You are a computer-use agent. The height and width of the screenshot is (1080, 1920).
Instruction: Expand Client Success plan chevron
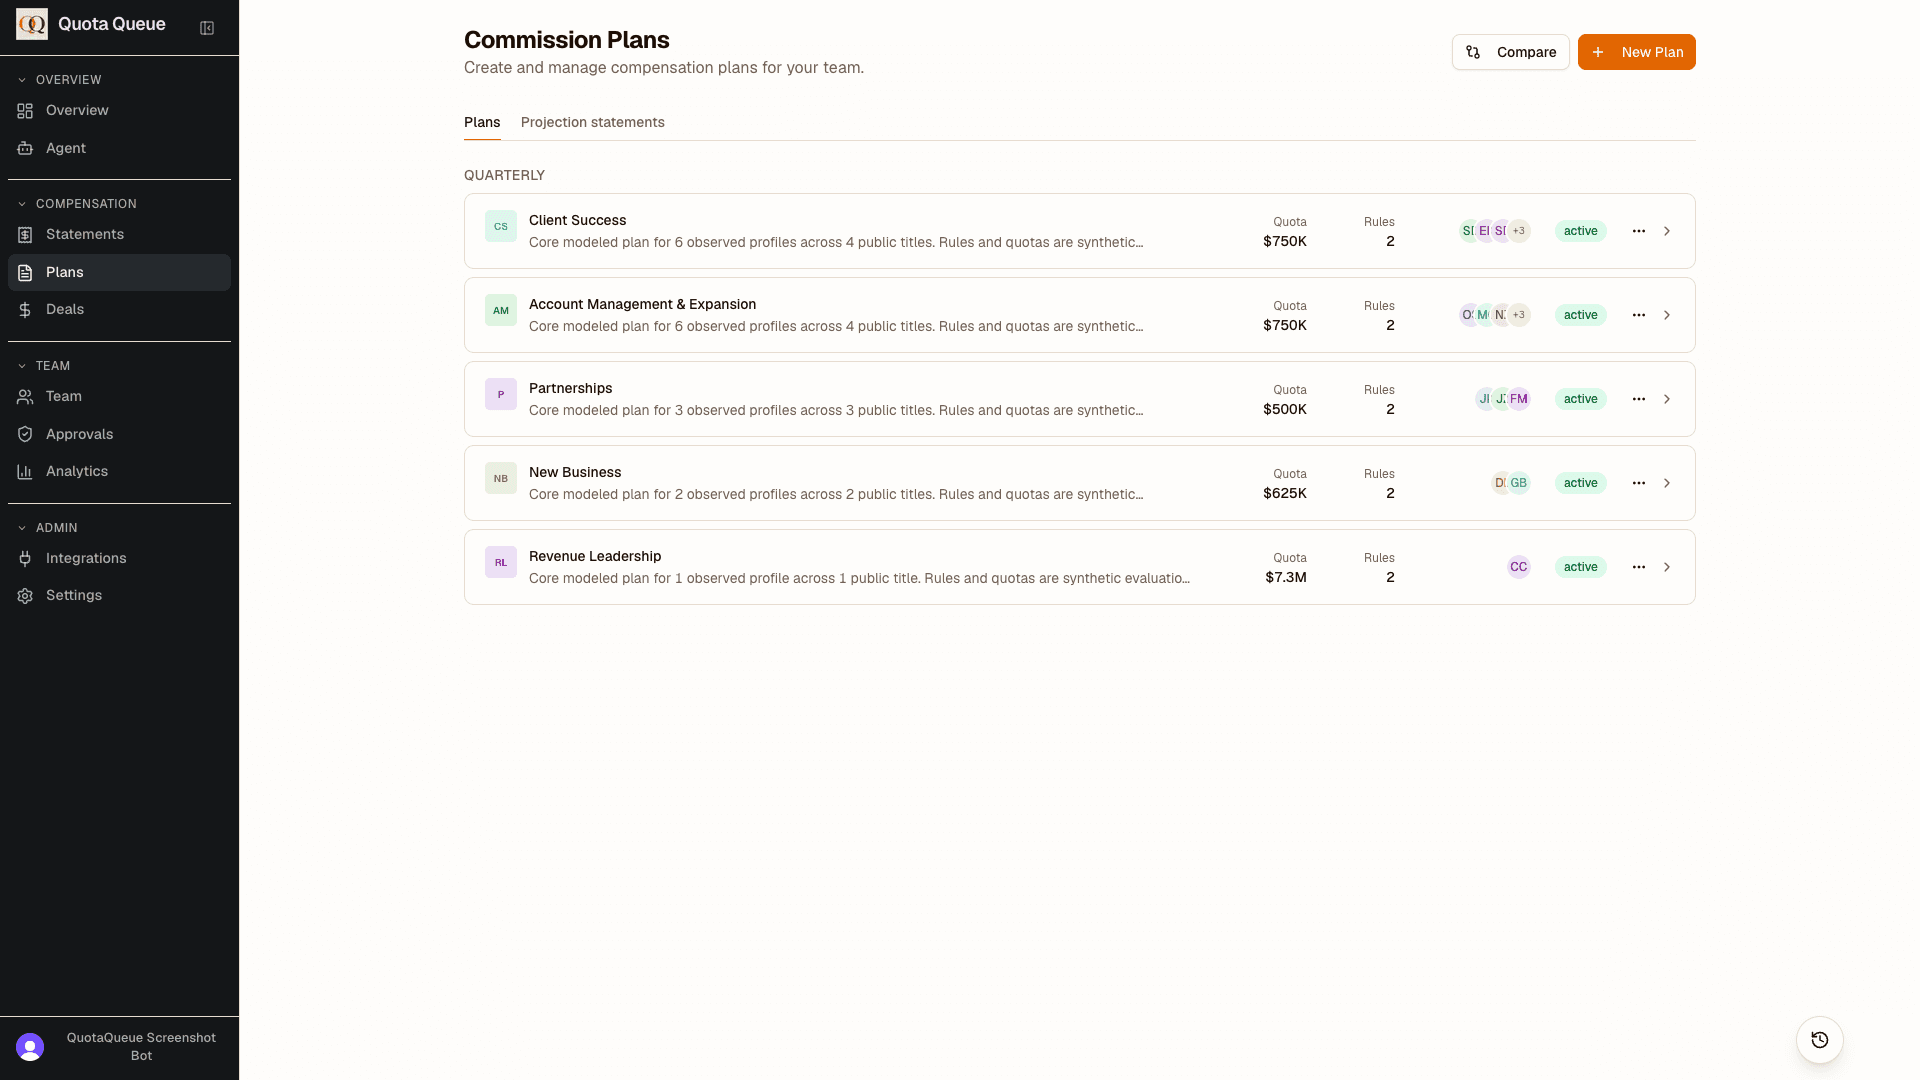(1666, 231)
